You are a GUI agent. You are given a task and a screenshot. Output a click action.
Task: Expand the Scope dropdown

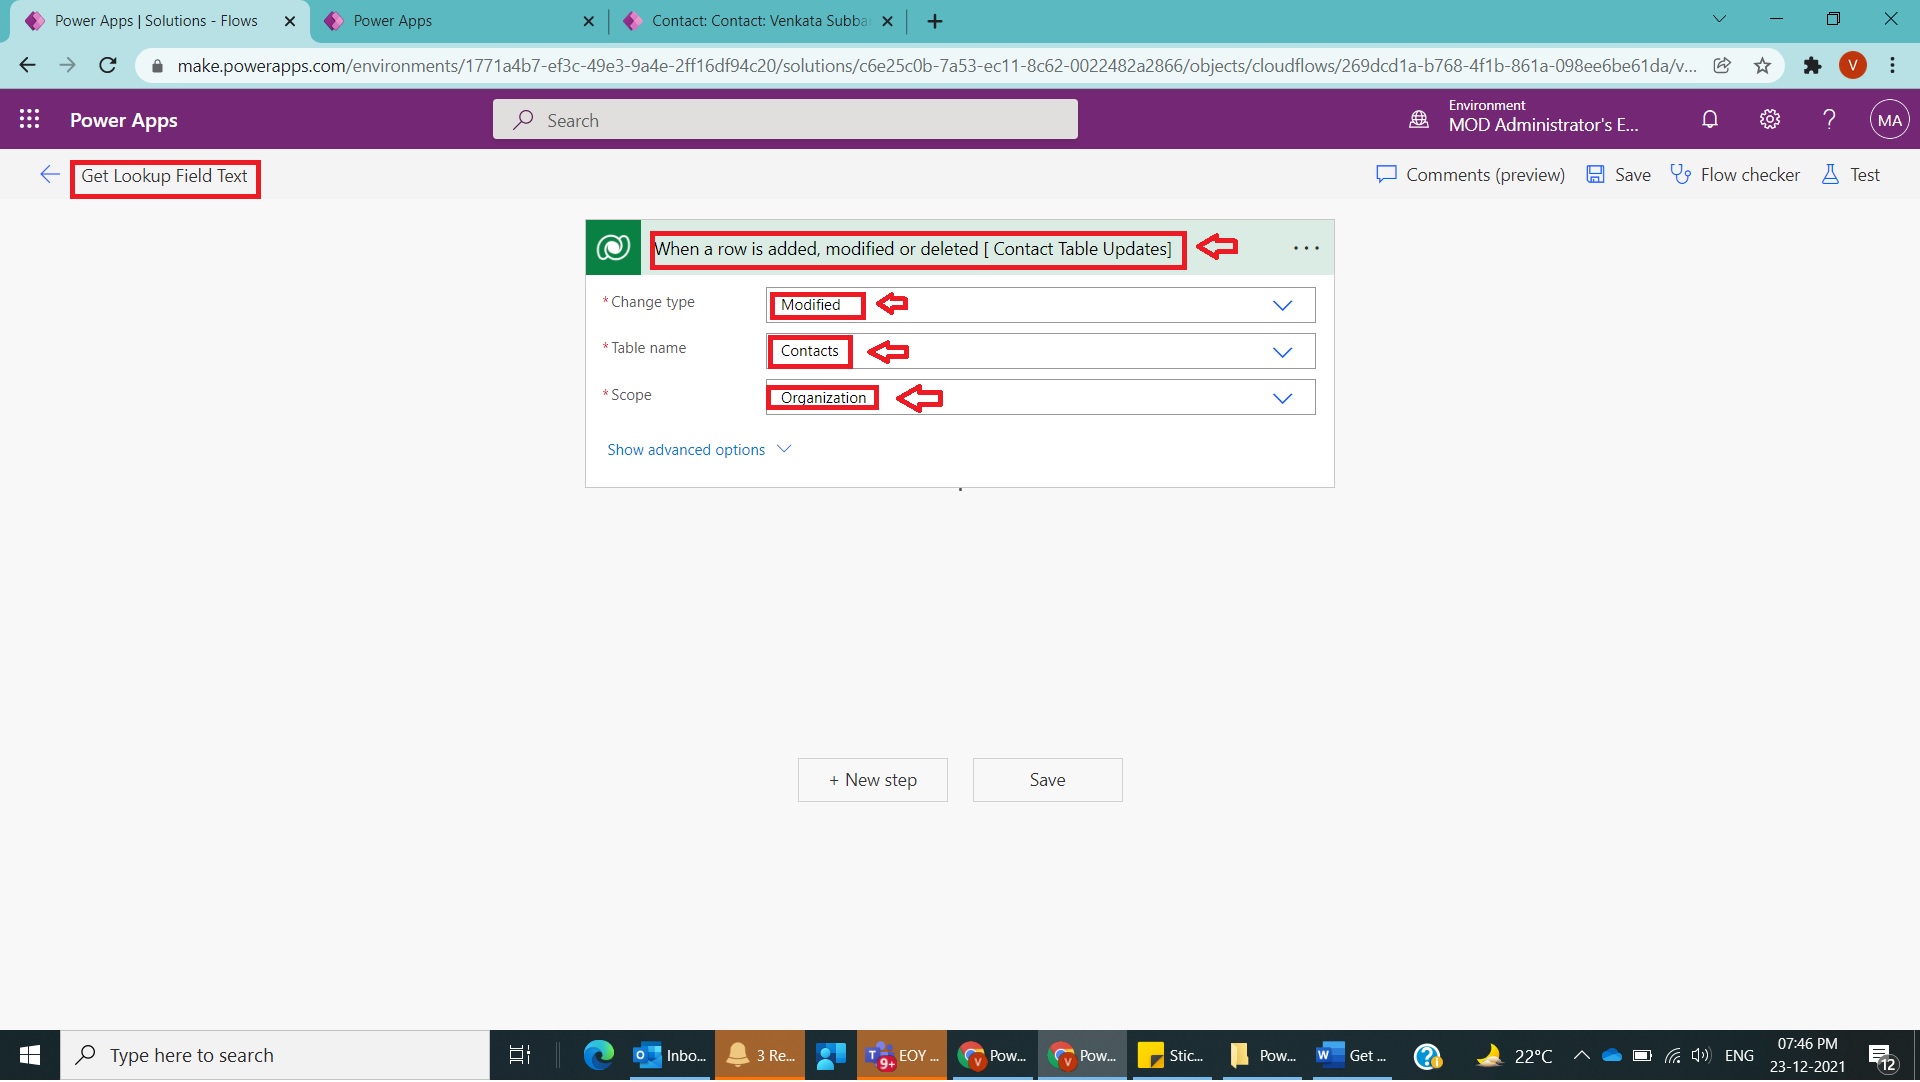(x=1283, y=397)
